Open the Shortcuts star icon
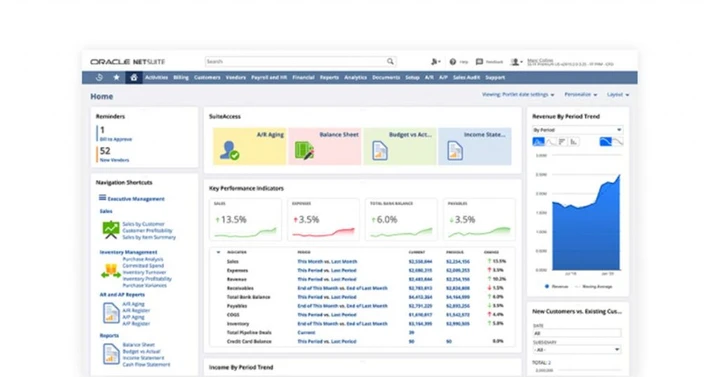 pyautogui.click(x=117, y=78)
